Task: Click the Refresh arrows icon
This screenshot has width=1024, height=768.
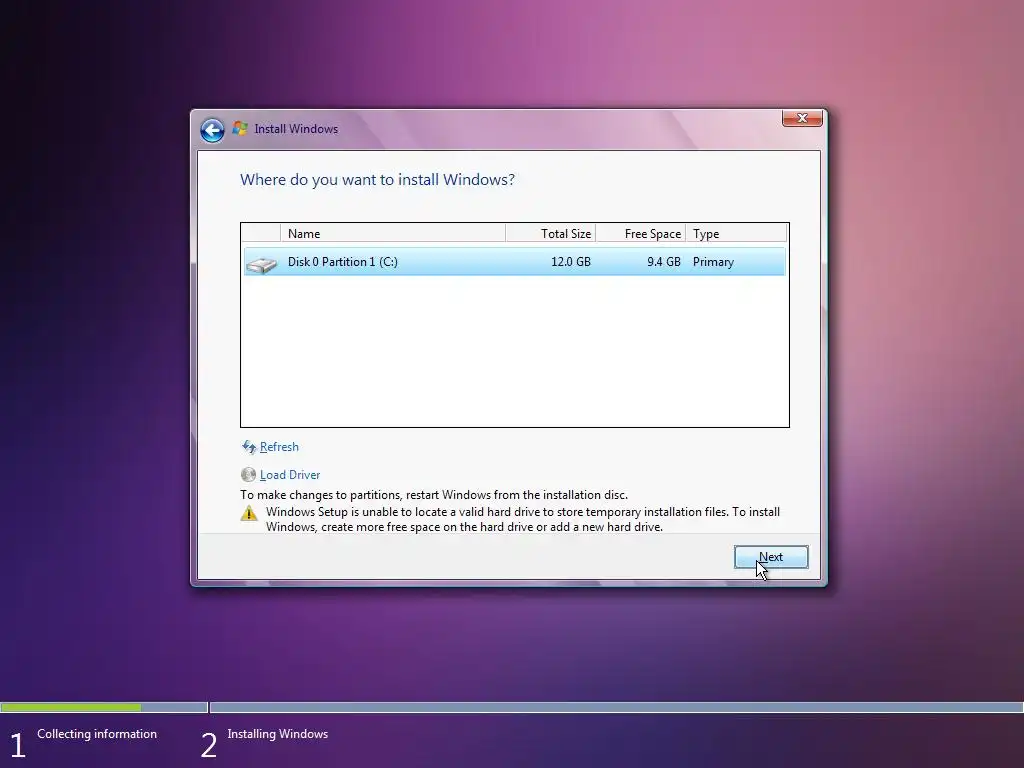Action: pyautogui.click(x=249, y=447)
